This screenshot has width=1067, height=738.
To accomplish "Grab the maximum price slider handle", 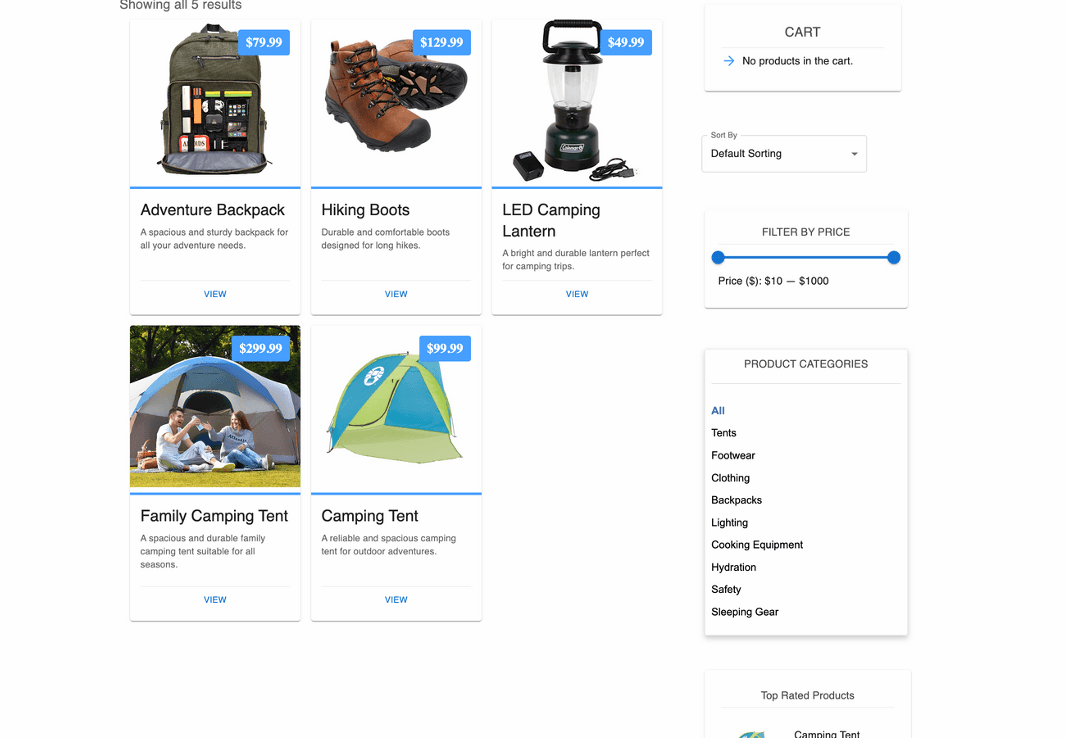I will (894, 257).
